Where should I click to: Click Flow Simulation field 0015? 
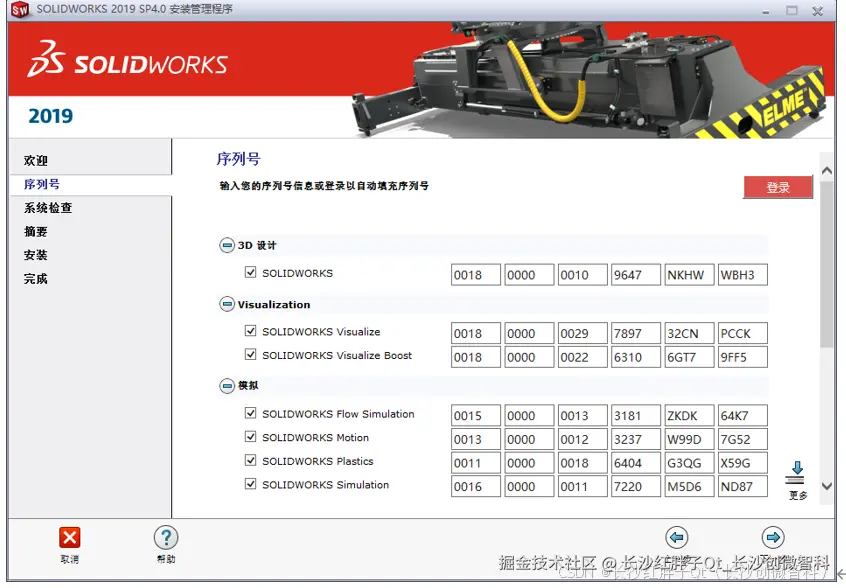tap(476, 415)
